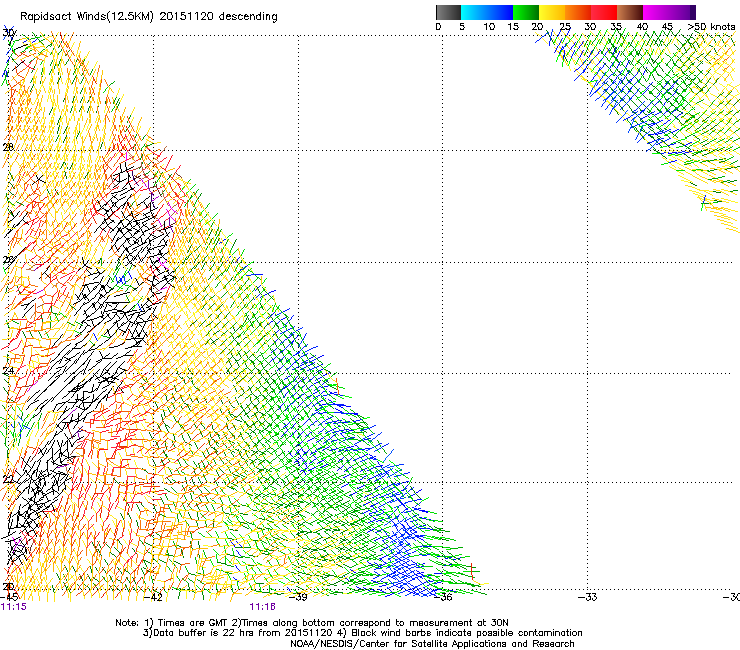Click the '40' label under color bar
The height and width of the screenshot is (650, 740).
pyautogui.click(x=642, y=27)
